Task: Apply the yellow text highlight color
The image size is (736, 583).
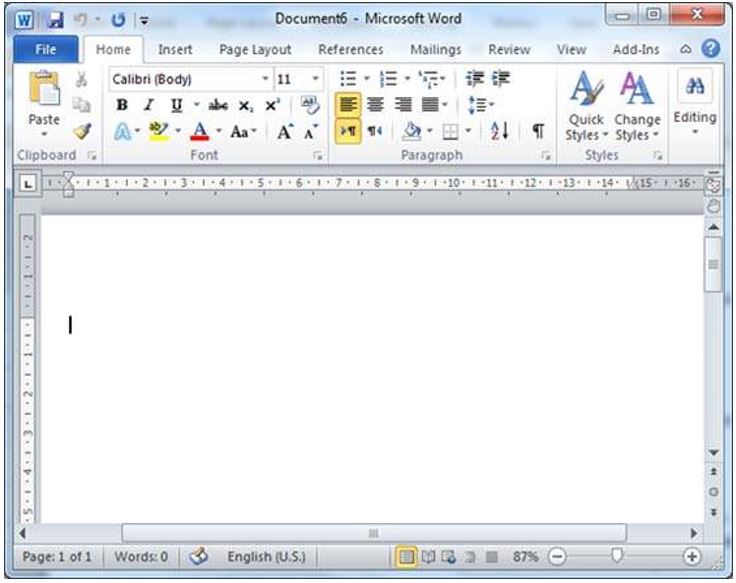Action: click(158, 131)
